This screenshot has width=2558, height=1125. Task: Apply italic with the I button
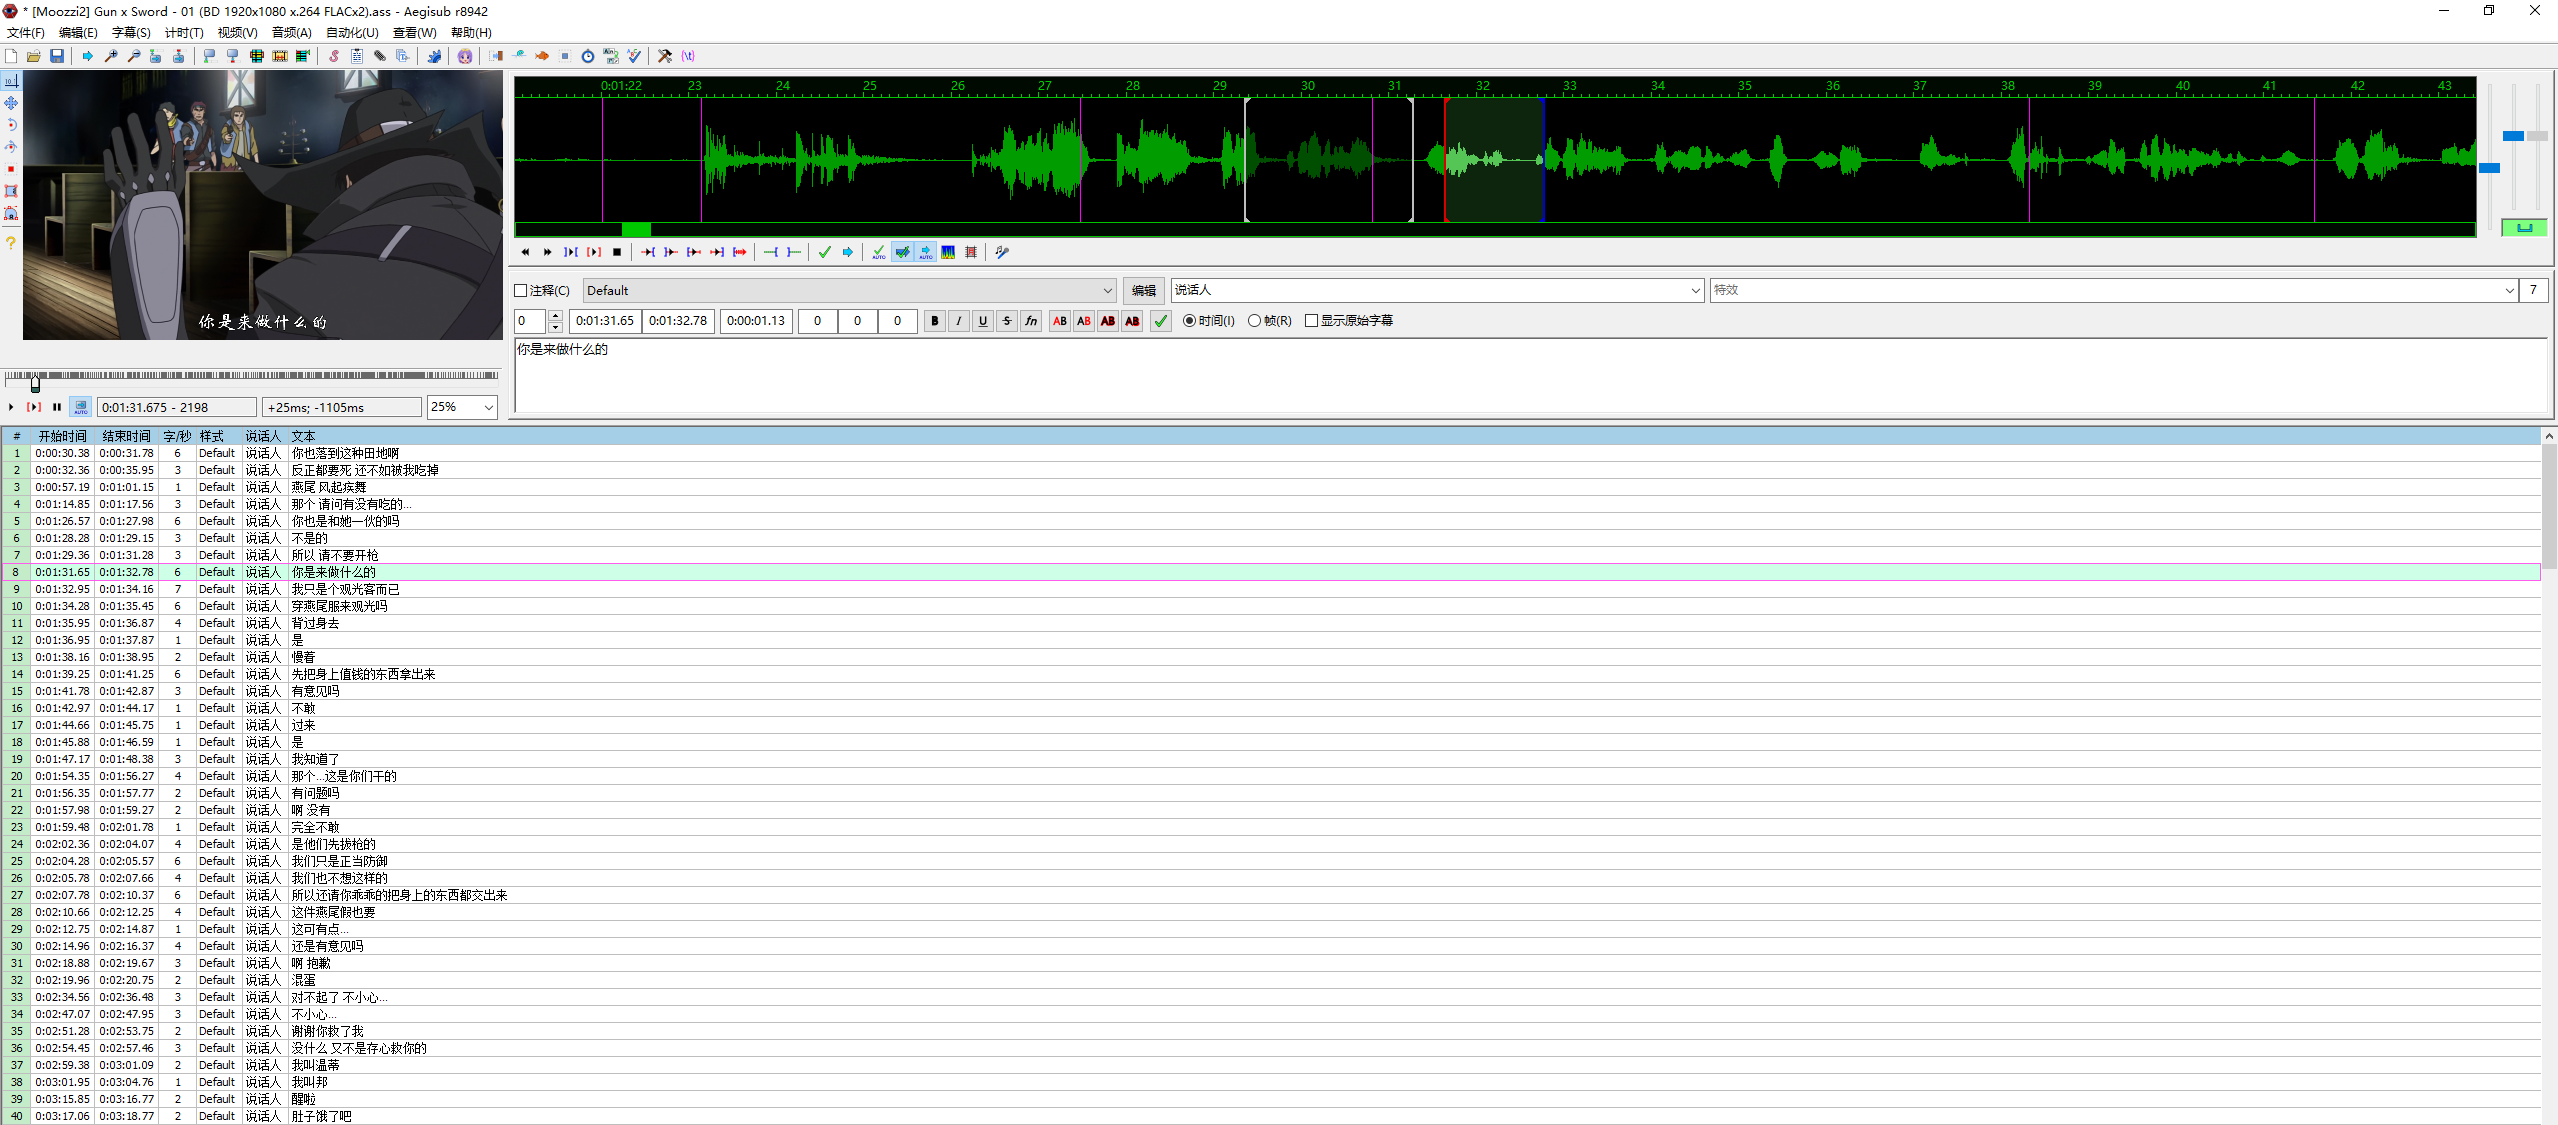tap(959, 321)
